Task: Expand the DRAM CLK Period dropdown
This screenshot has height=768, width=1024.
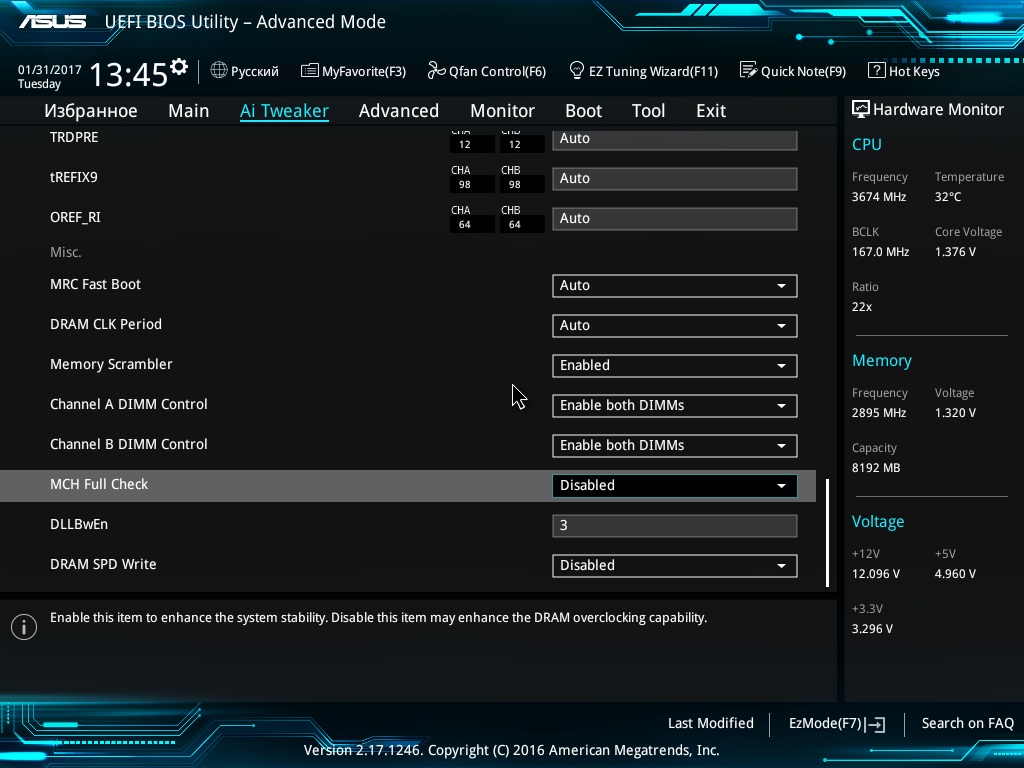Action: tap(675, 325)
